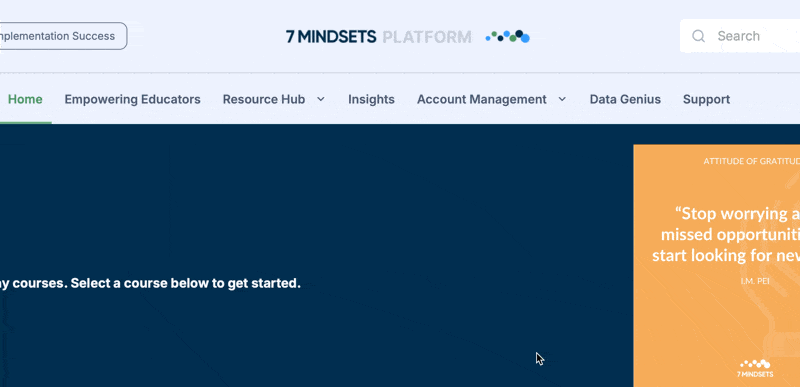Expand the Account Management chevron
Image resolution: width=800 pixels, height=387 pixels.
click(x=562, y=99)
